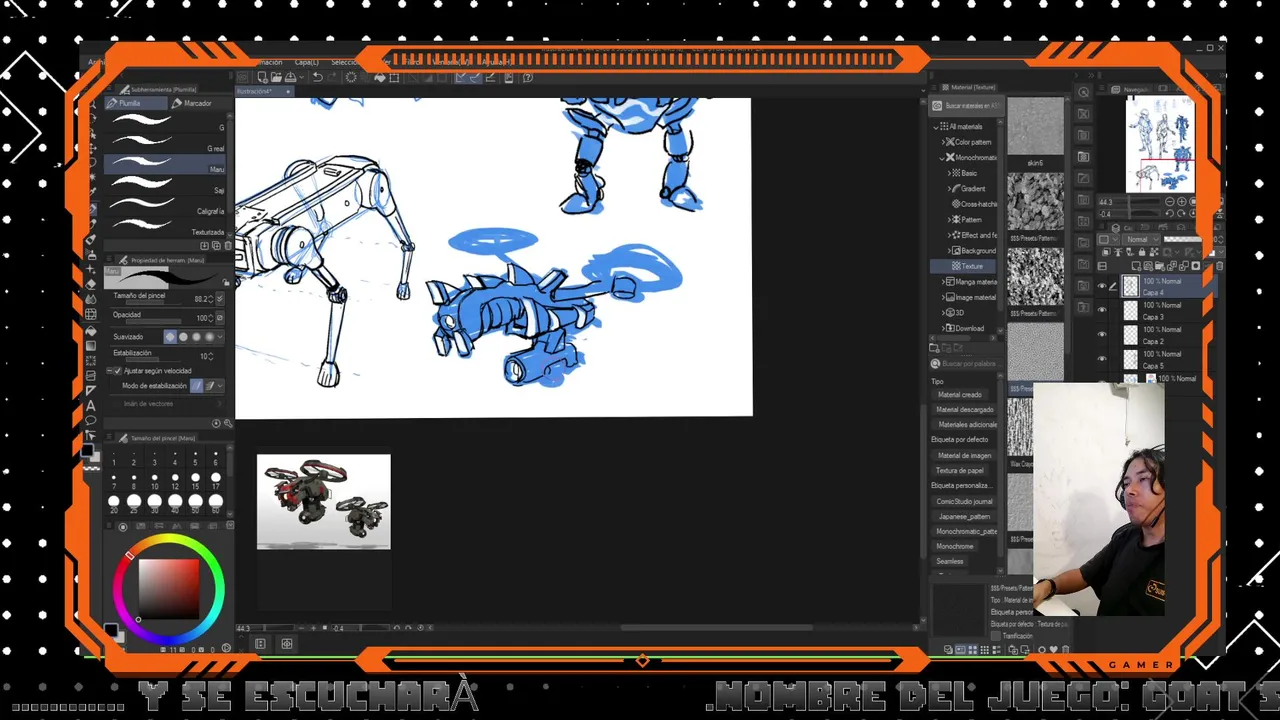The image size is (1280, 720).
Task: Filter by Seamless tag
Action: [x=950, y=562]
